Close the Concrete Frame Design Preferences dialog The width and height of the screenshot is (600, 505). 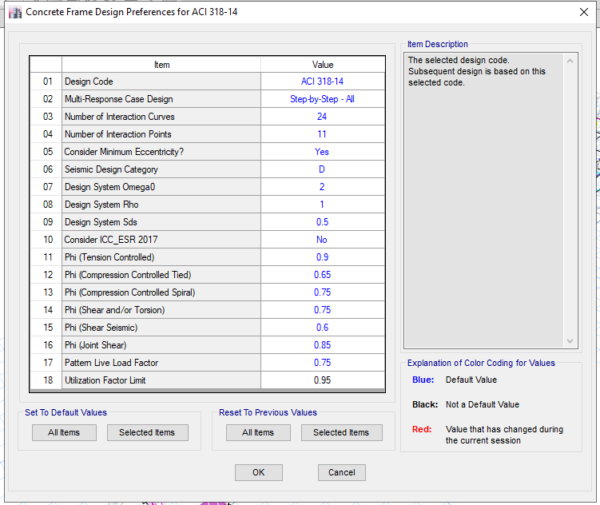point(584,12)
